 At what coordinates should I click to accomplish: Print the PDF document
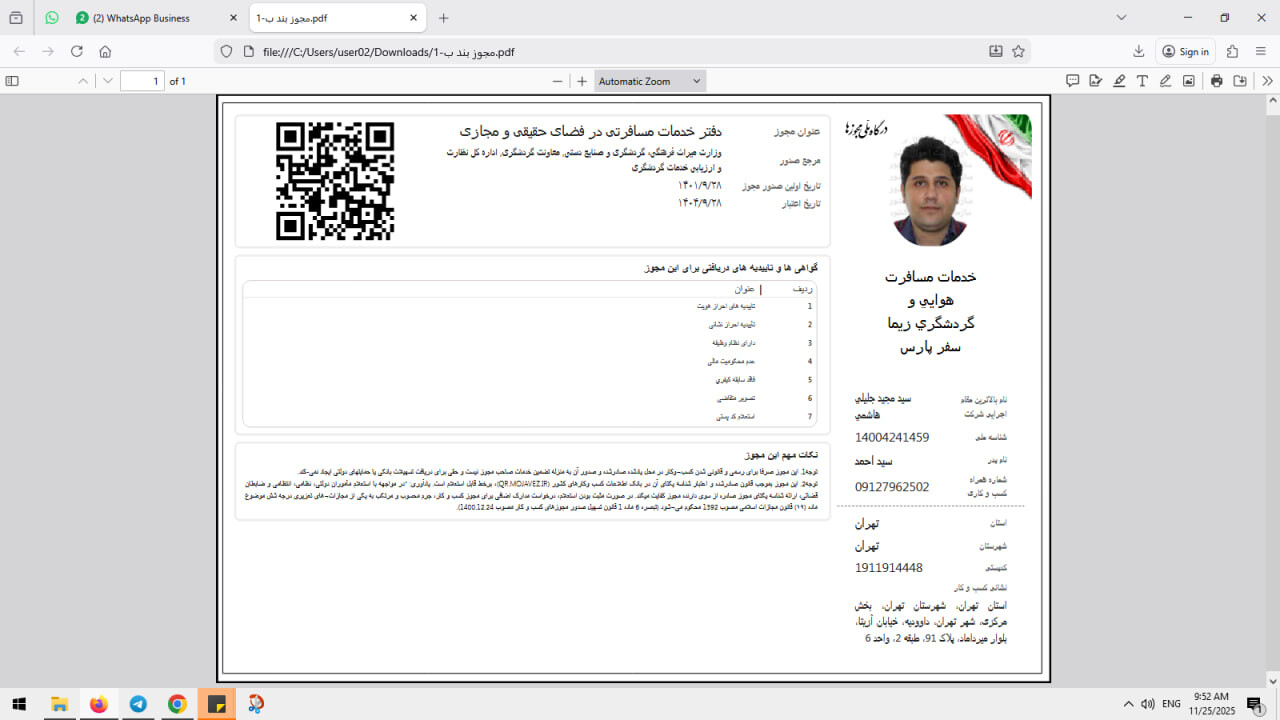point(1217,81)
